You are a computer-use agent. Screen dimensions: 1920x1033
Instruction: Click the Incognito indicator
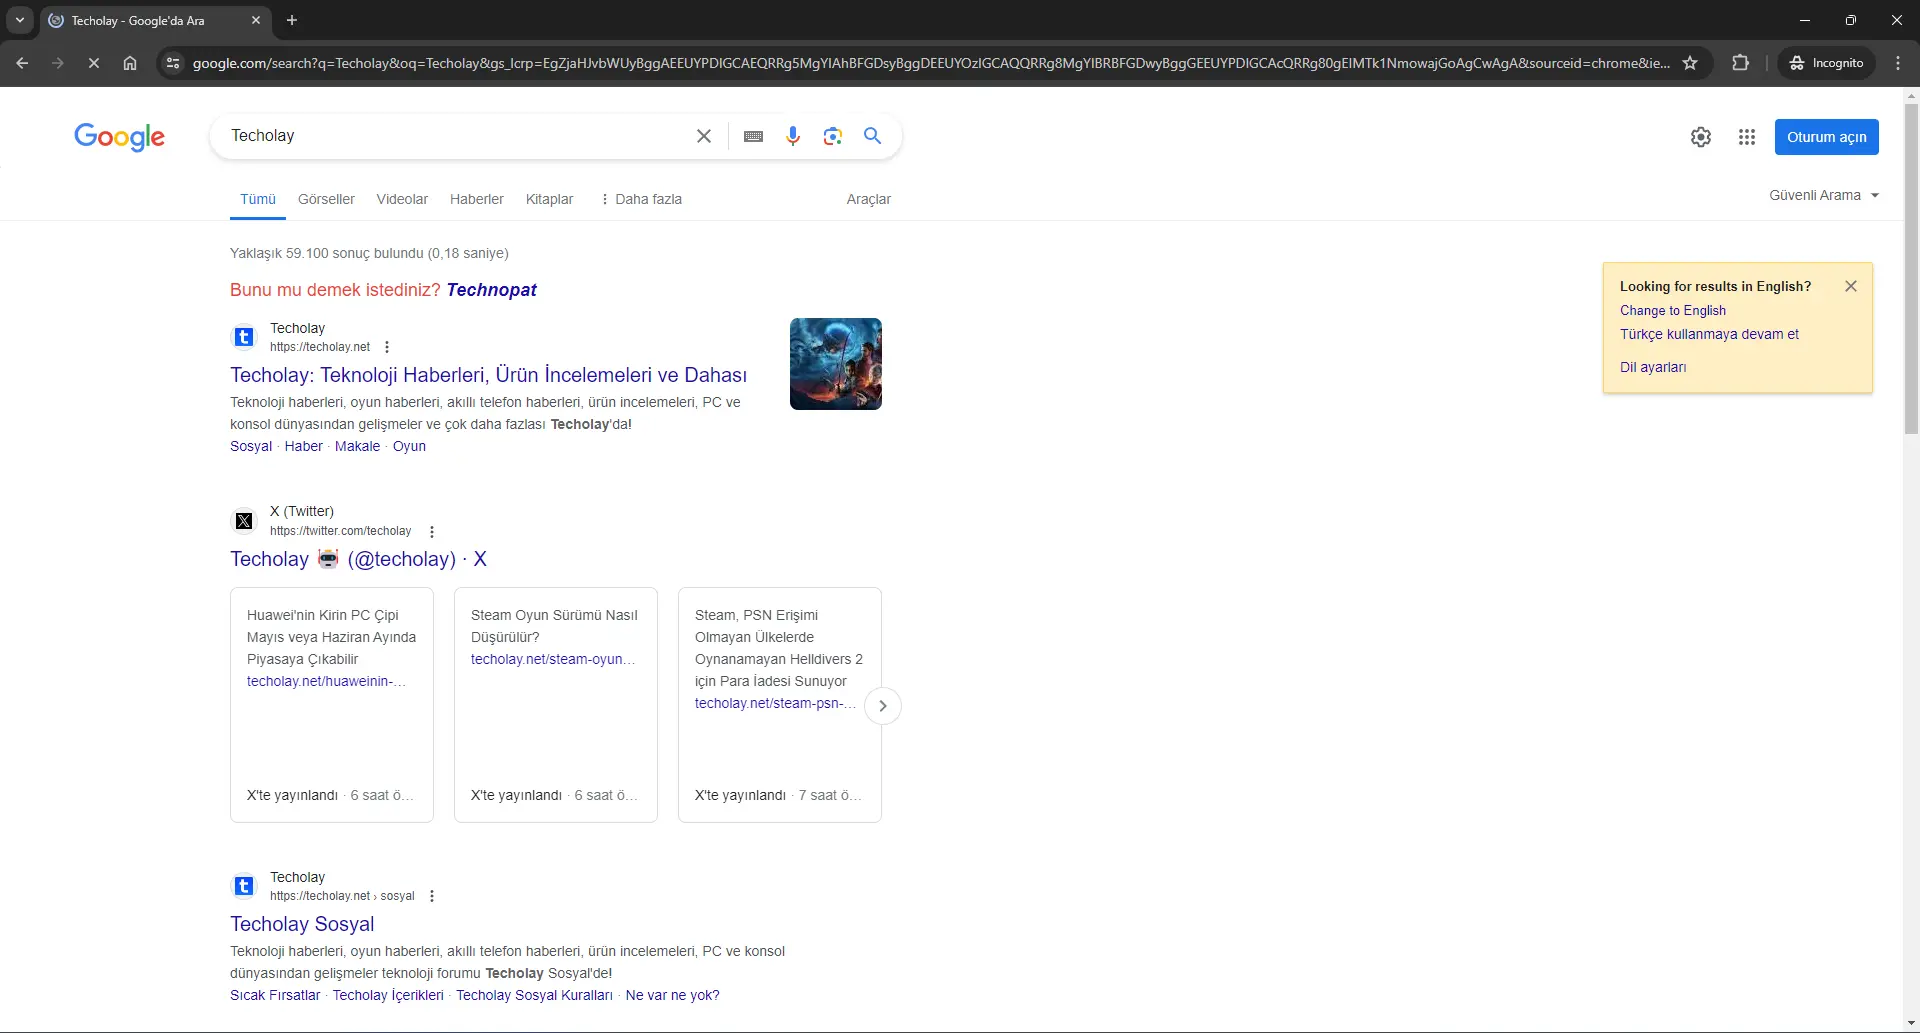click(x=1827, y=63)
